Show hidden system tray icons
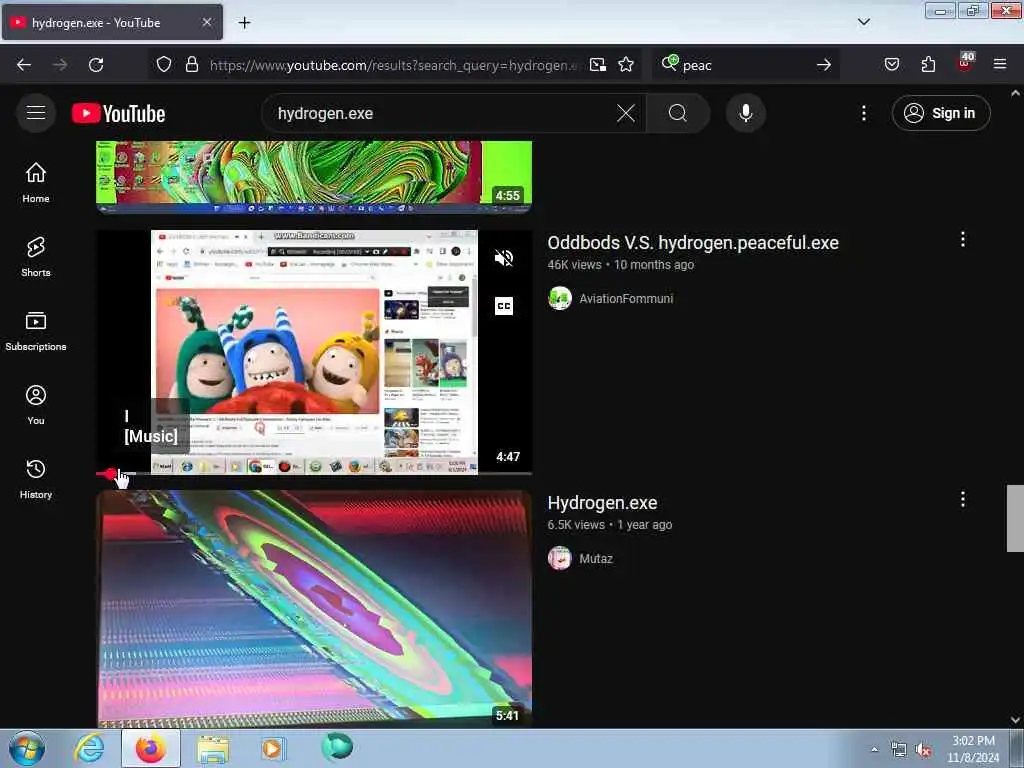Viewport: 1024px width, 768px height. (874, 749)
